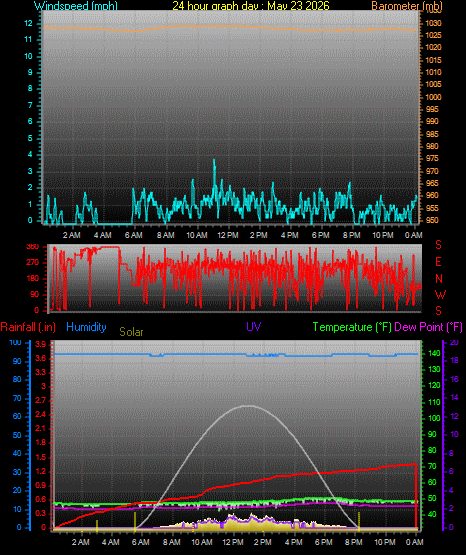Click the Solar legend label

click(131, 332)
